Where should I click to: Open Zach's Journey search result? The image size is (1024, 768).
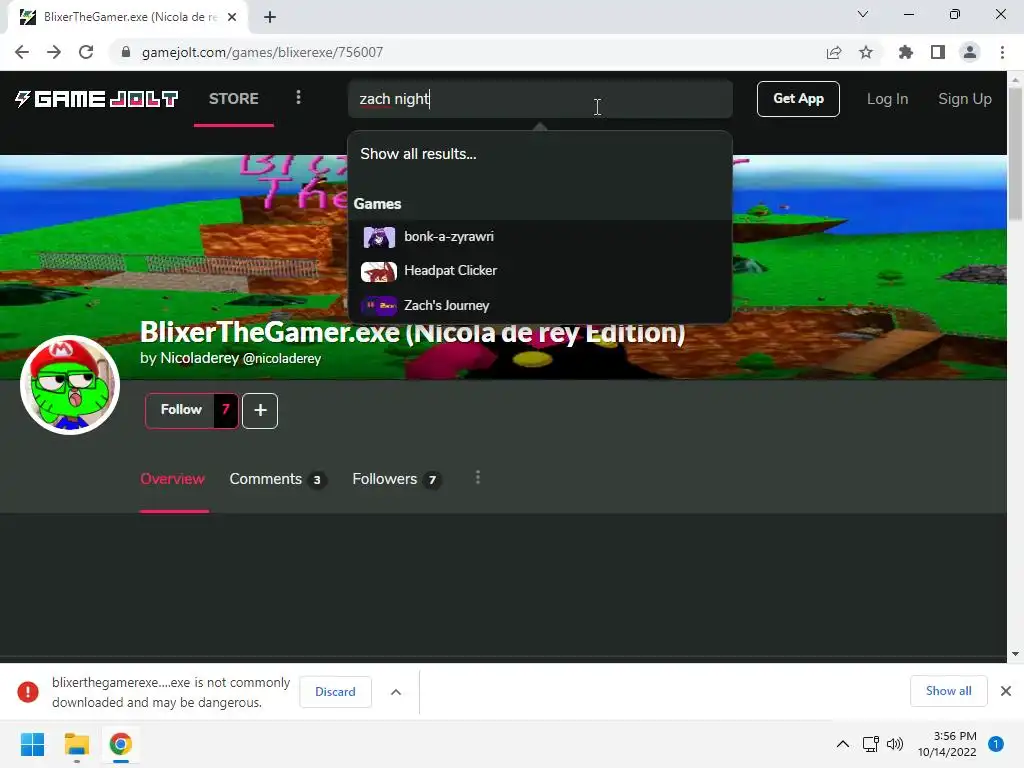coord(539,306)
